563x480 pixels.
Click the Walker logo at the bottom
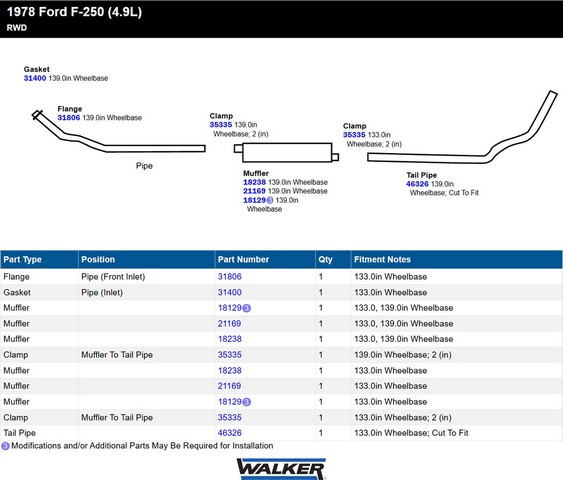click(281, 469)
